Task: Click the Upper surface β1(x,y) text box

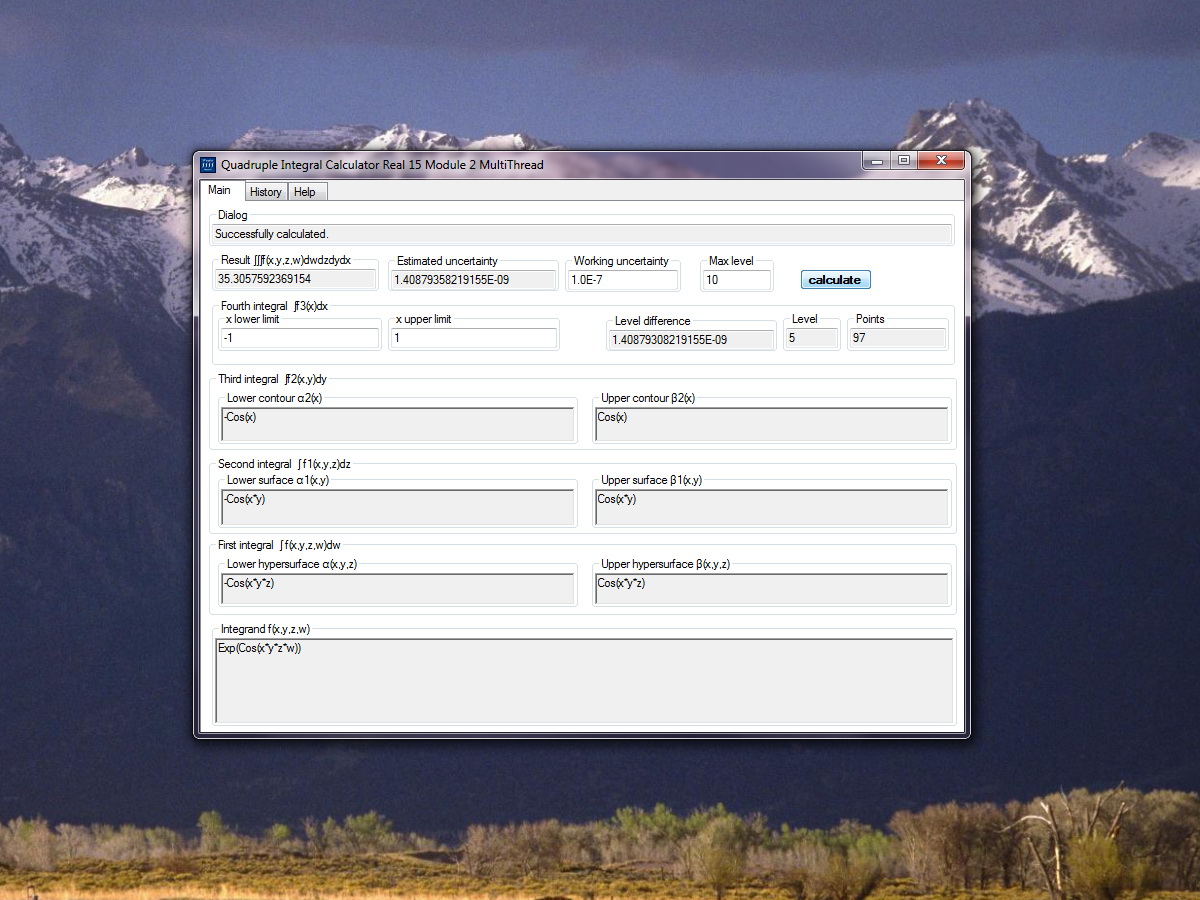Action: [x=771, y=507]
